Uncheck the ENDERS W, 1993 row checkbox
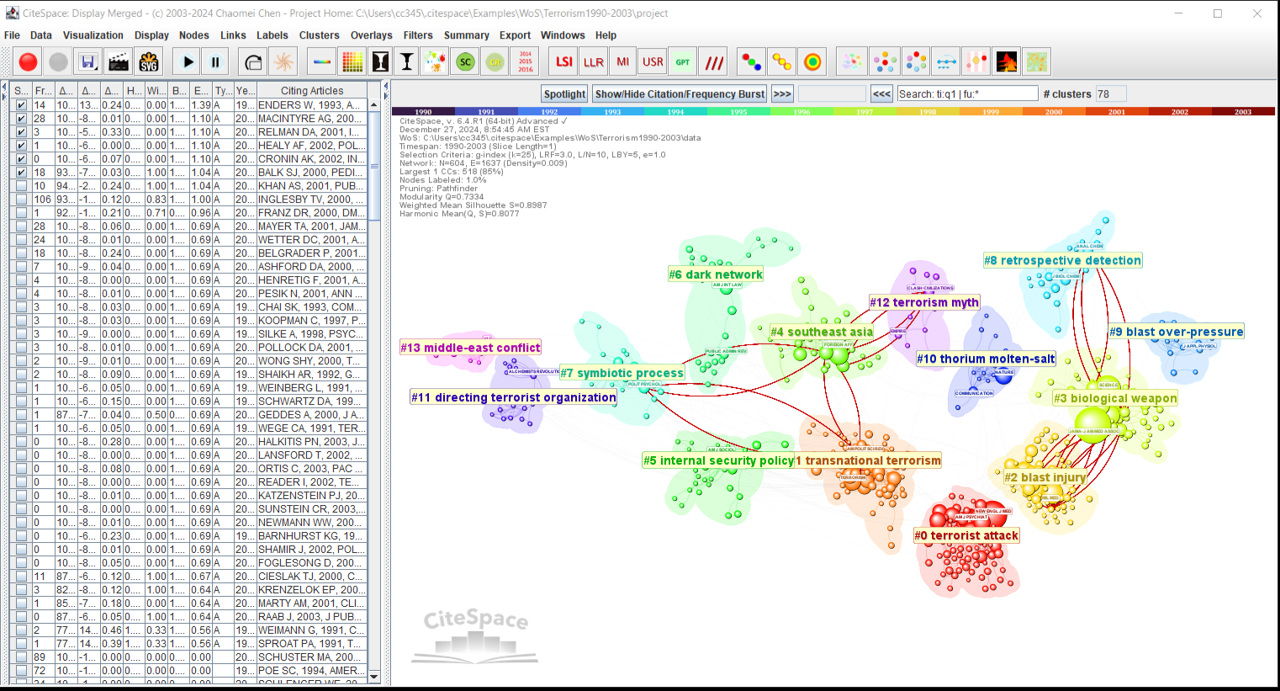The image size is (1280, 691). coord(21,105)
